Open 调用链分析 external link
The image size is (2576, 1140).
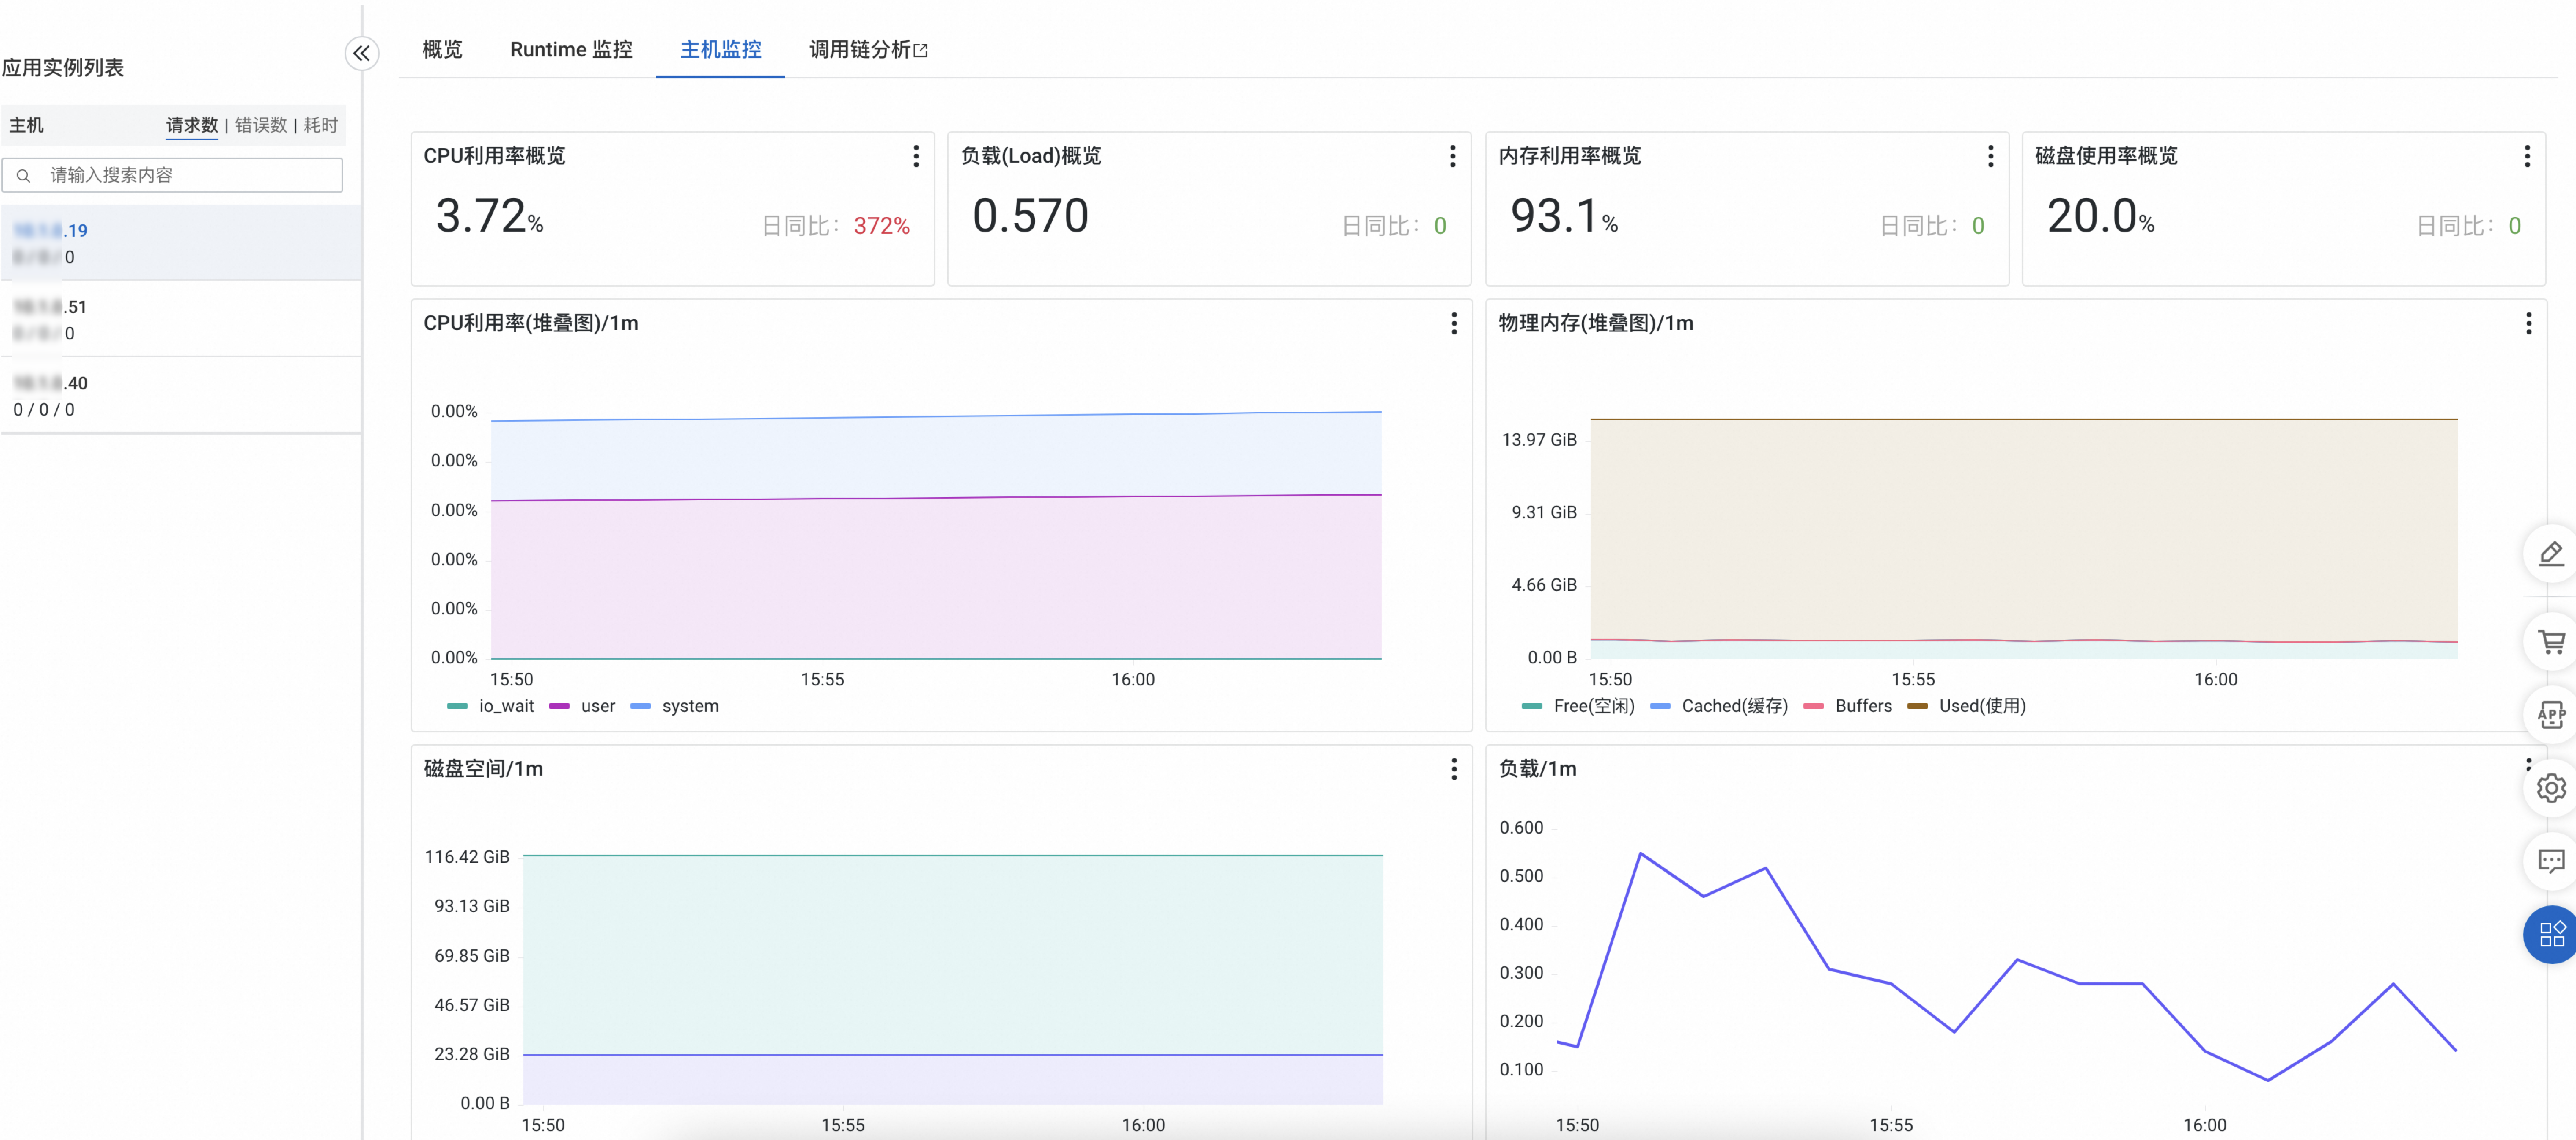(867, 49)
